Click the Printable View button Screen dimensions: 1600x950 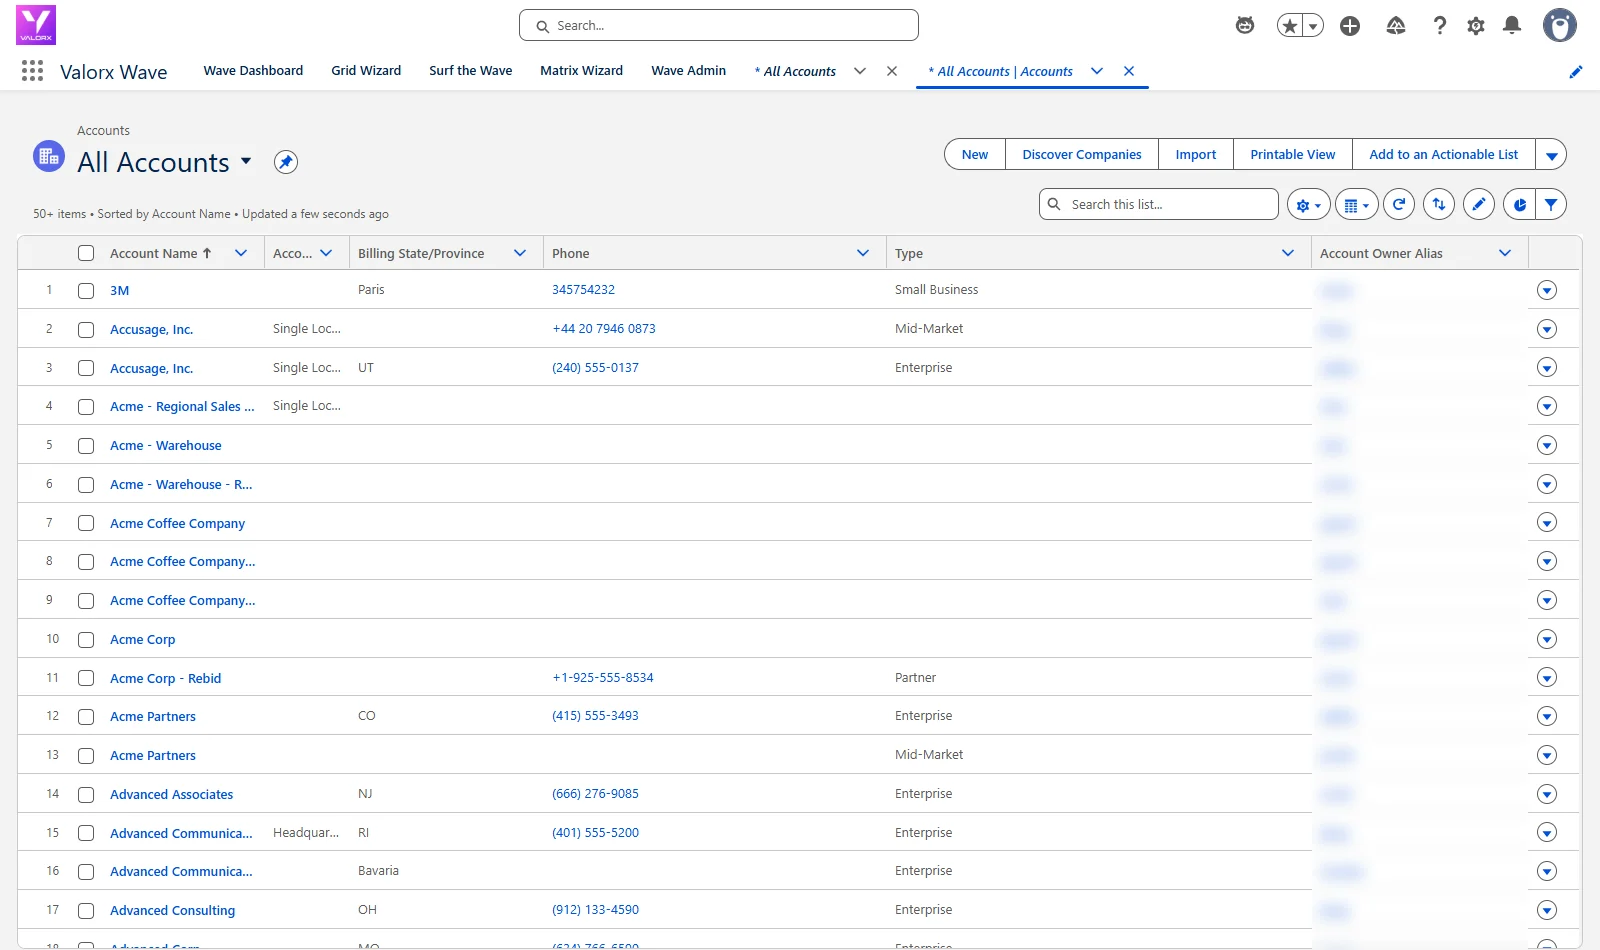tap(1293, 155)
